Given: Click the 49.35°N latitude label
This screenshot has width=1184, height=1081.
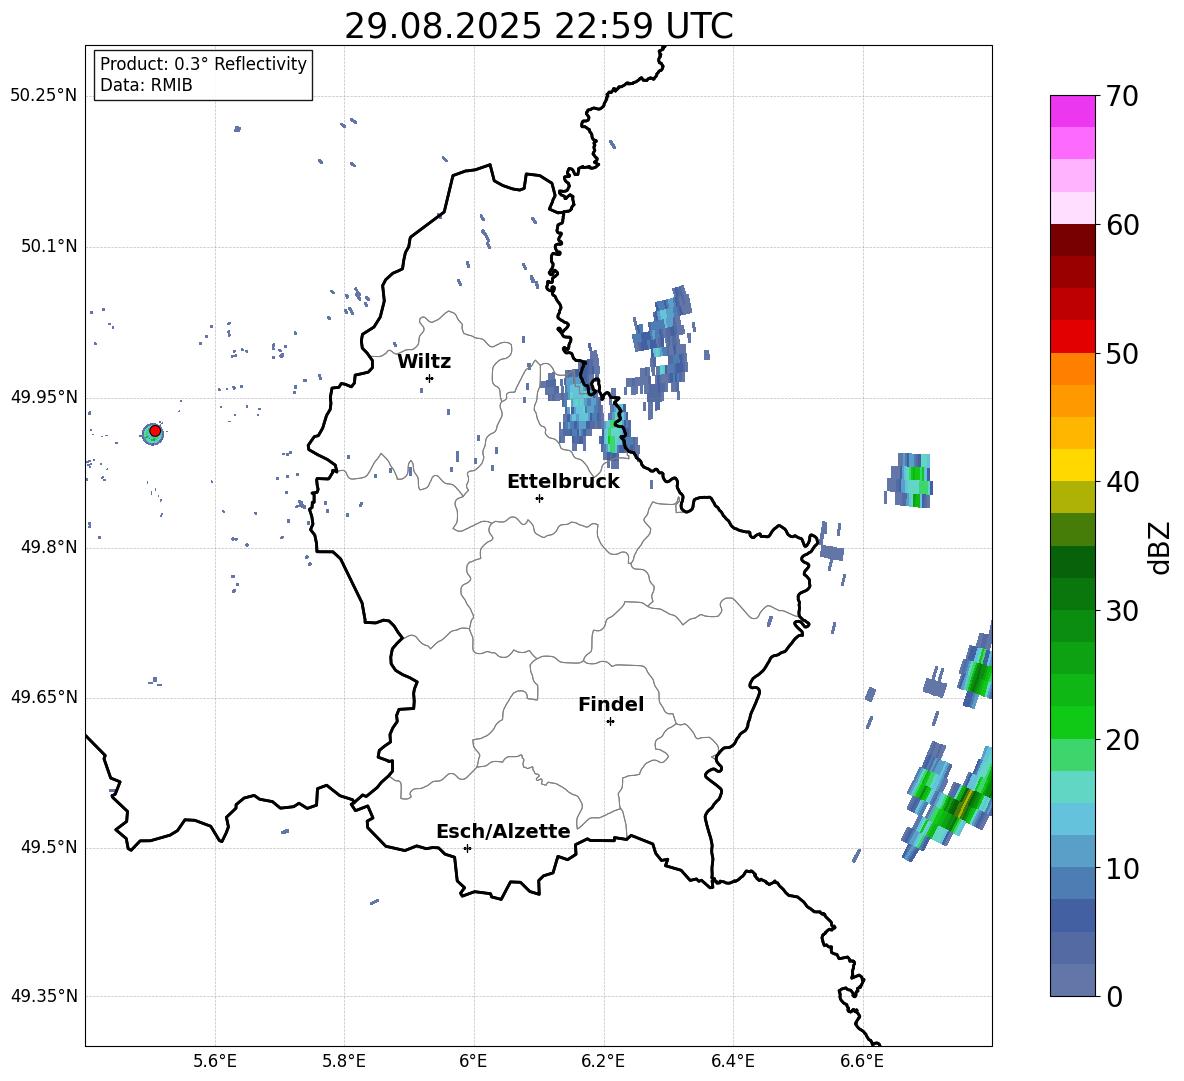Looking at the screenshot, I should pos(44,996).
